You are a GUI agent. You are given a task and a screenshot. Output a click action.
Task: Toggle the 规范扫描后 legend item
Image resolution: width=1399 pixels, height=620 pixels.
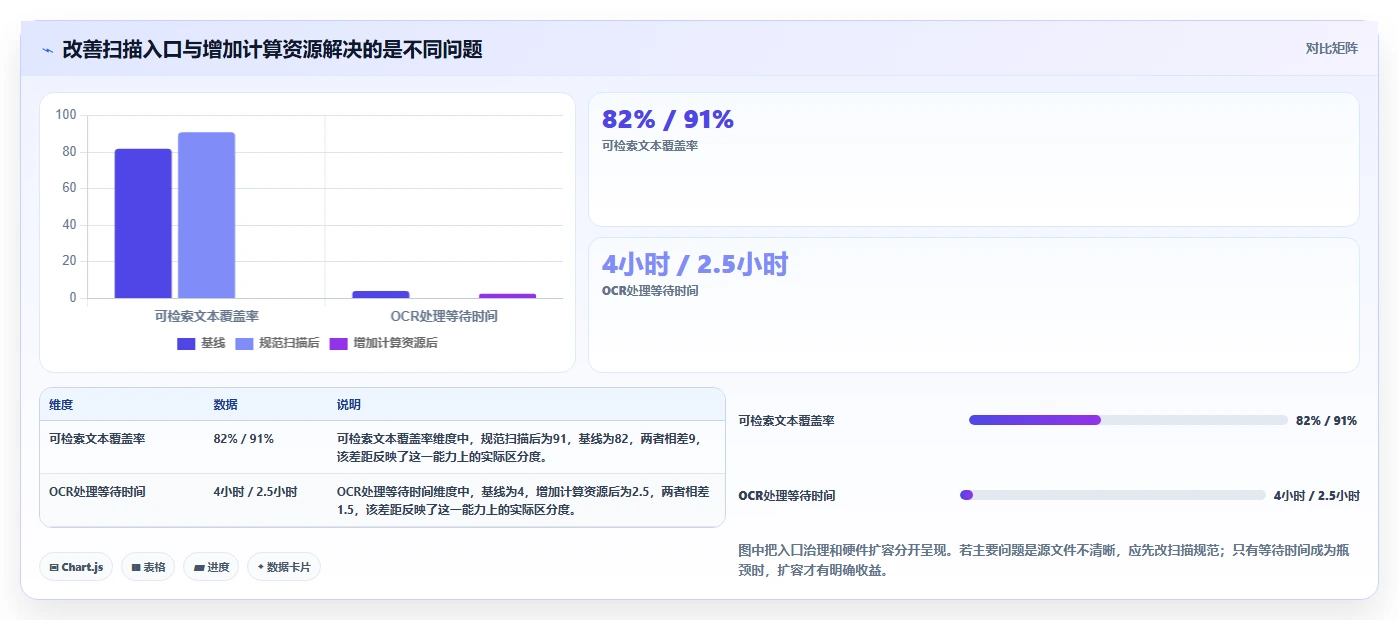pos(277,343)
